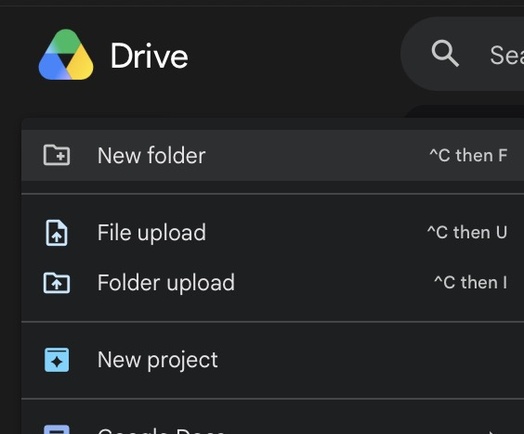Focus the Search in Drive field
This screenshot has height=434, width=524.
pos(463,54)
